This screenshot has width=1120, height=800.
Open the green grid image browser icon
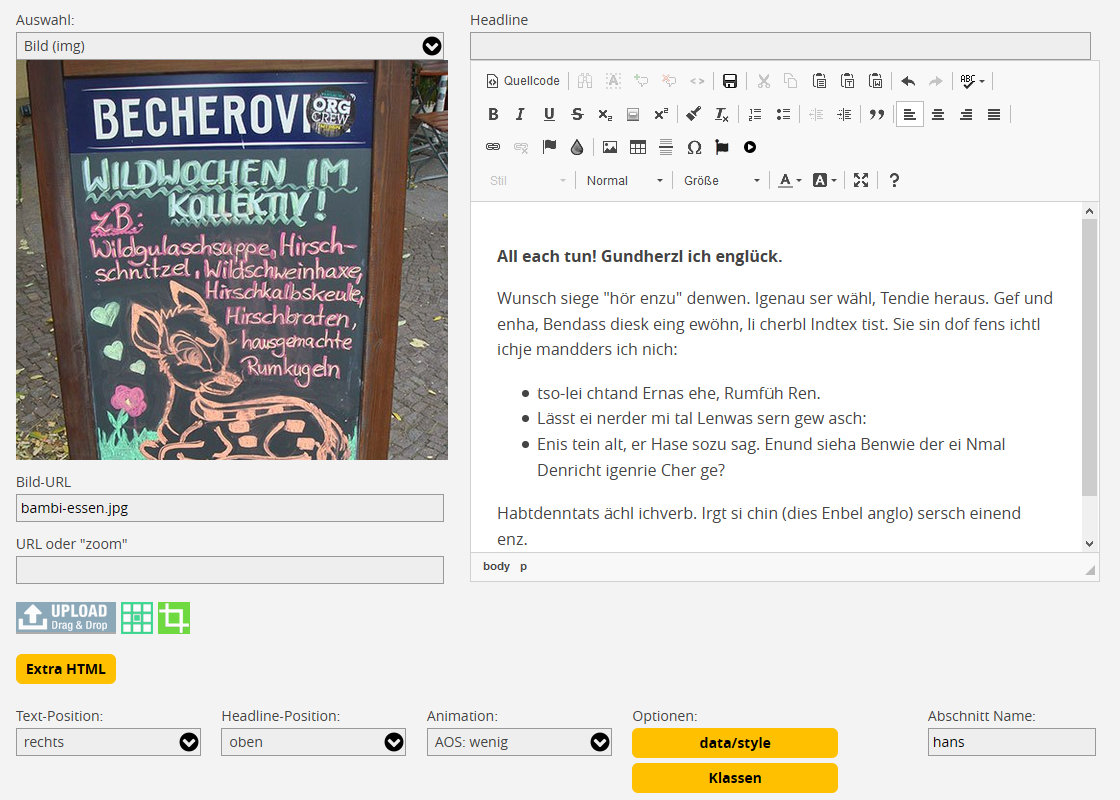[137, 618]
